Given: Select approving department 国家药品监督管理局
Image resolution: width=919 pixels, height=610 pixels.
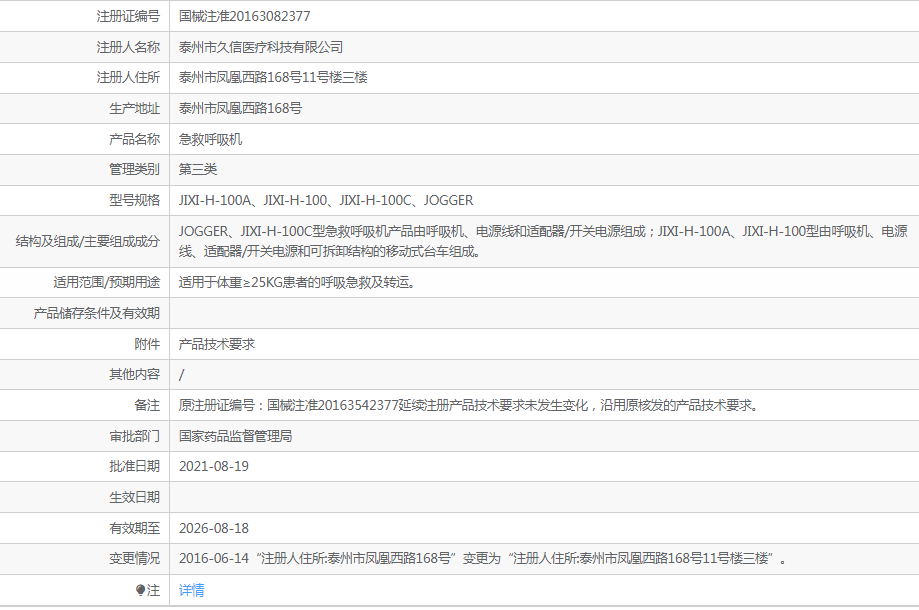Looking at the screenshot, I should (236, 437).
